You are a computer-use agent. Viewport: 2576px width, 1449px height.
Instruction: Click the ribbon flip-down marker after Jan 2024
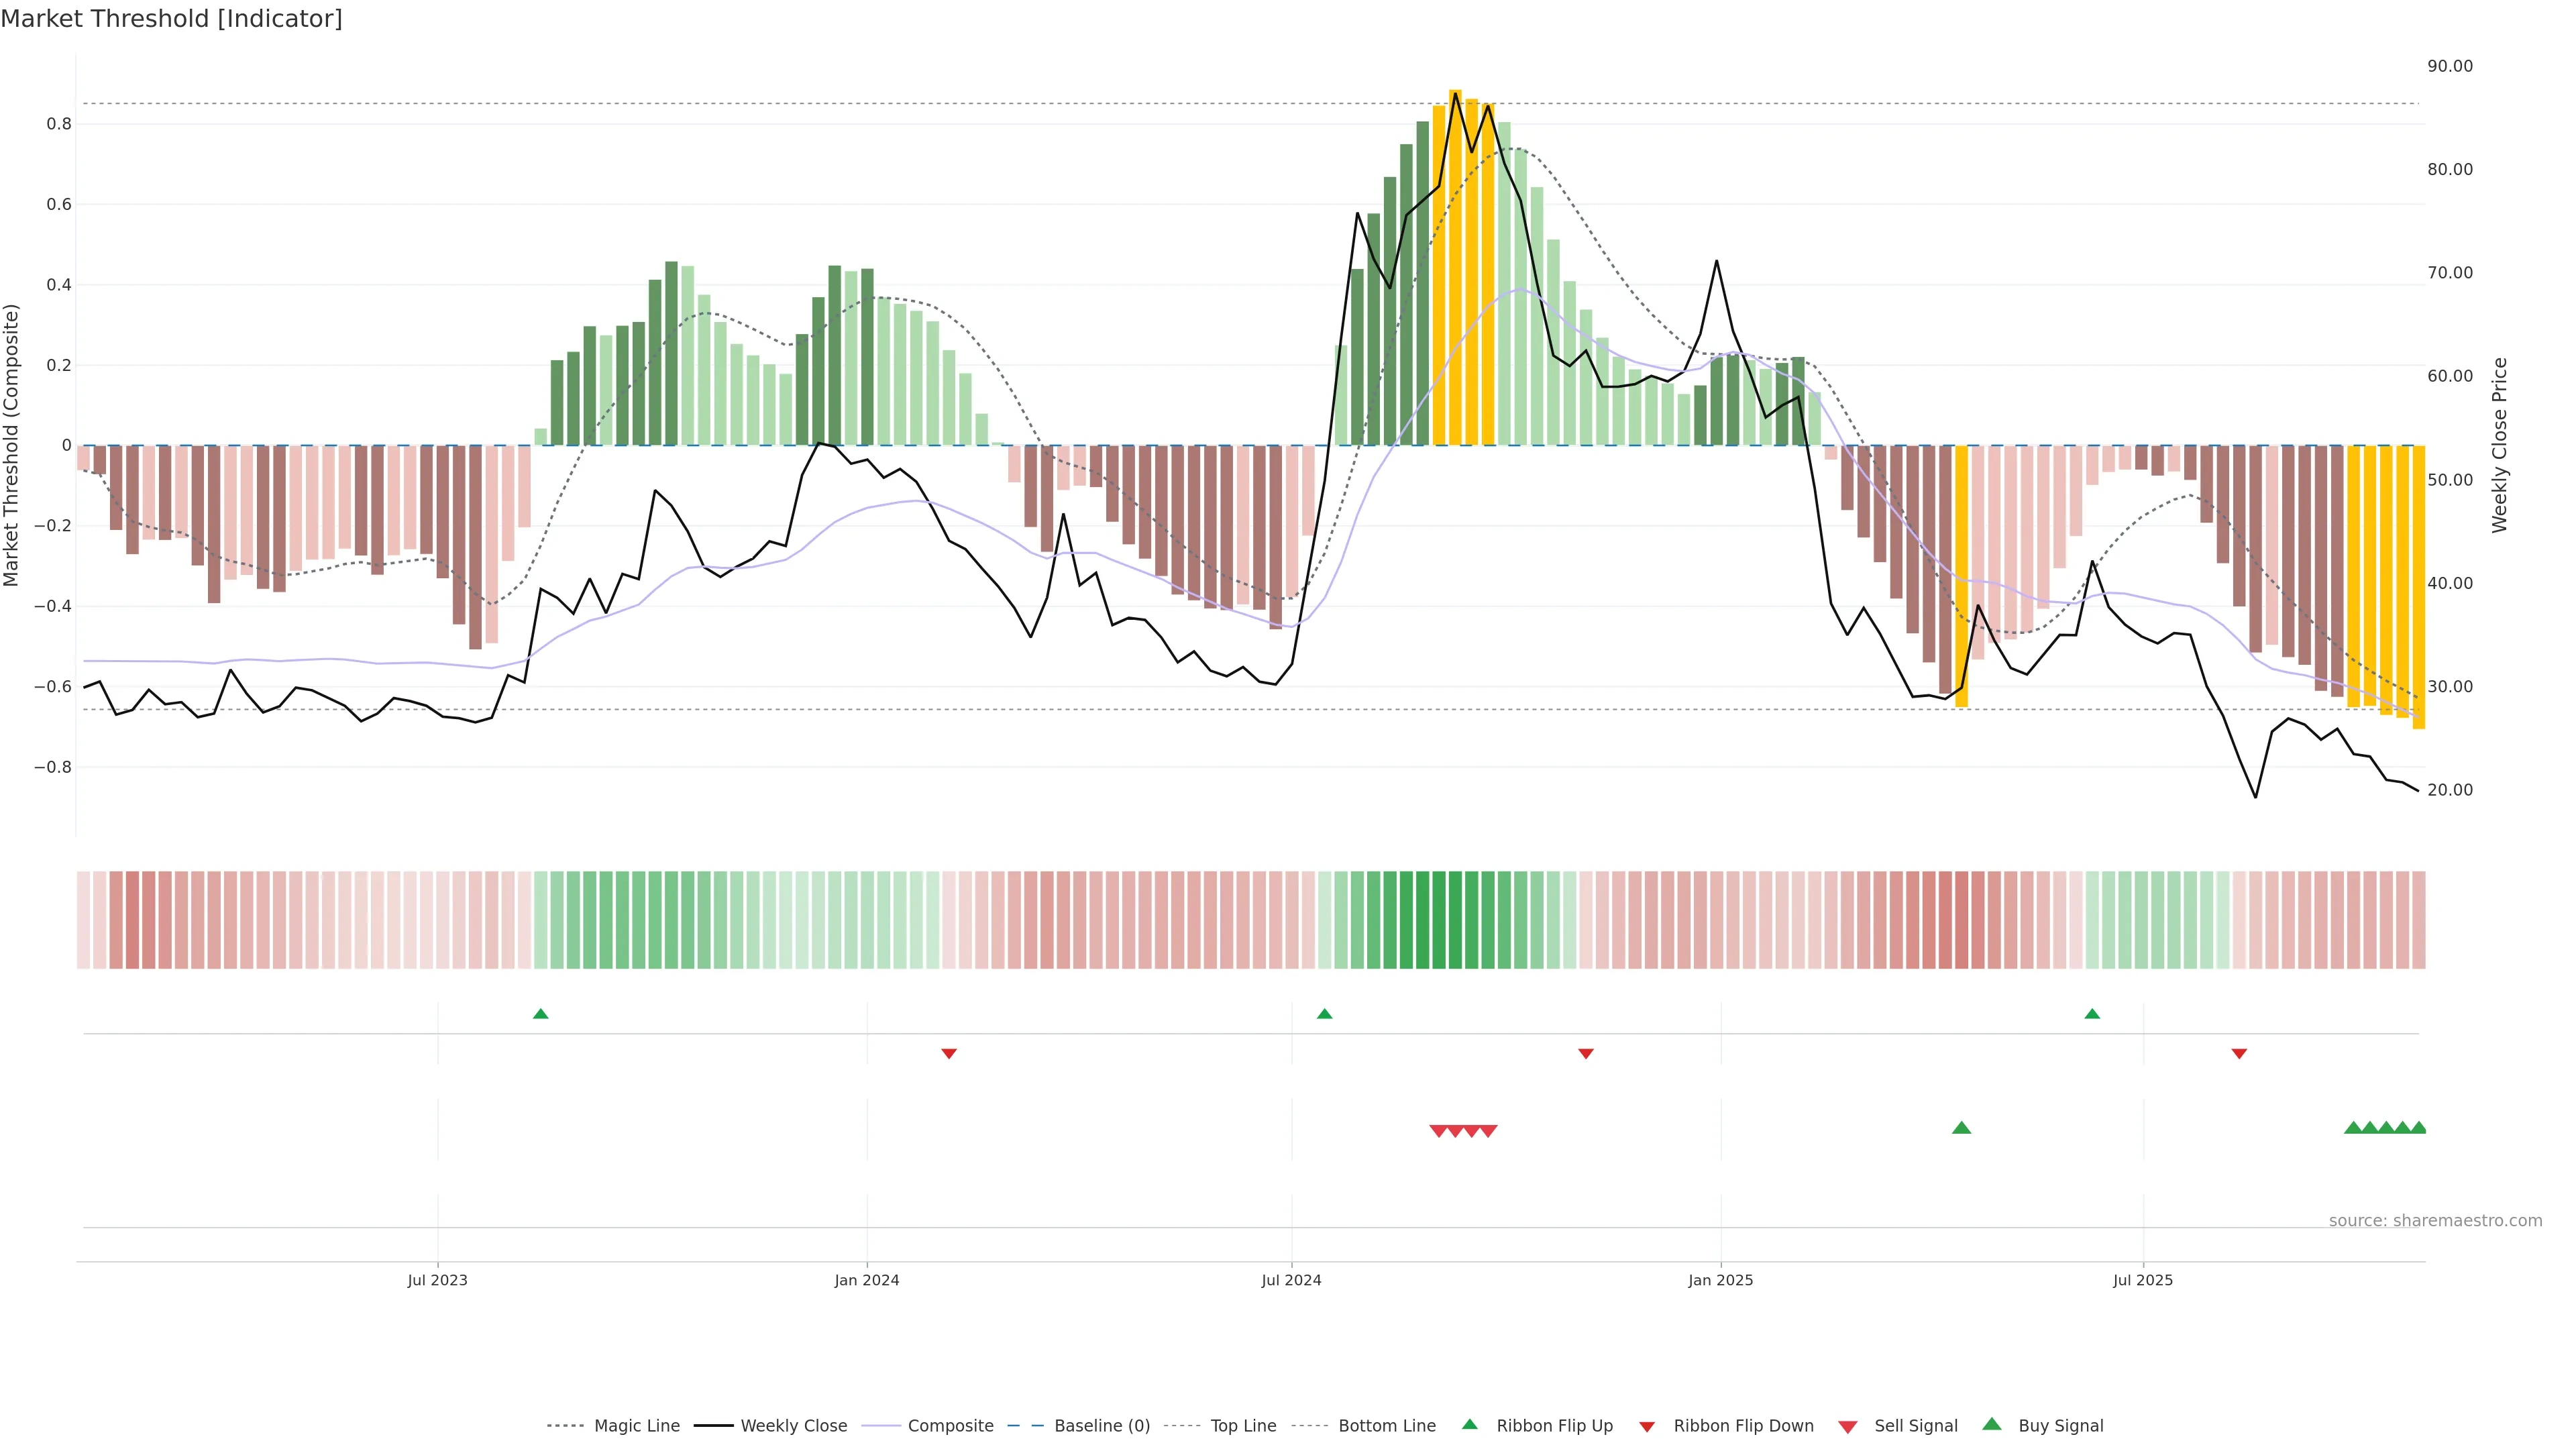[x=949, y=1054]
